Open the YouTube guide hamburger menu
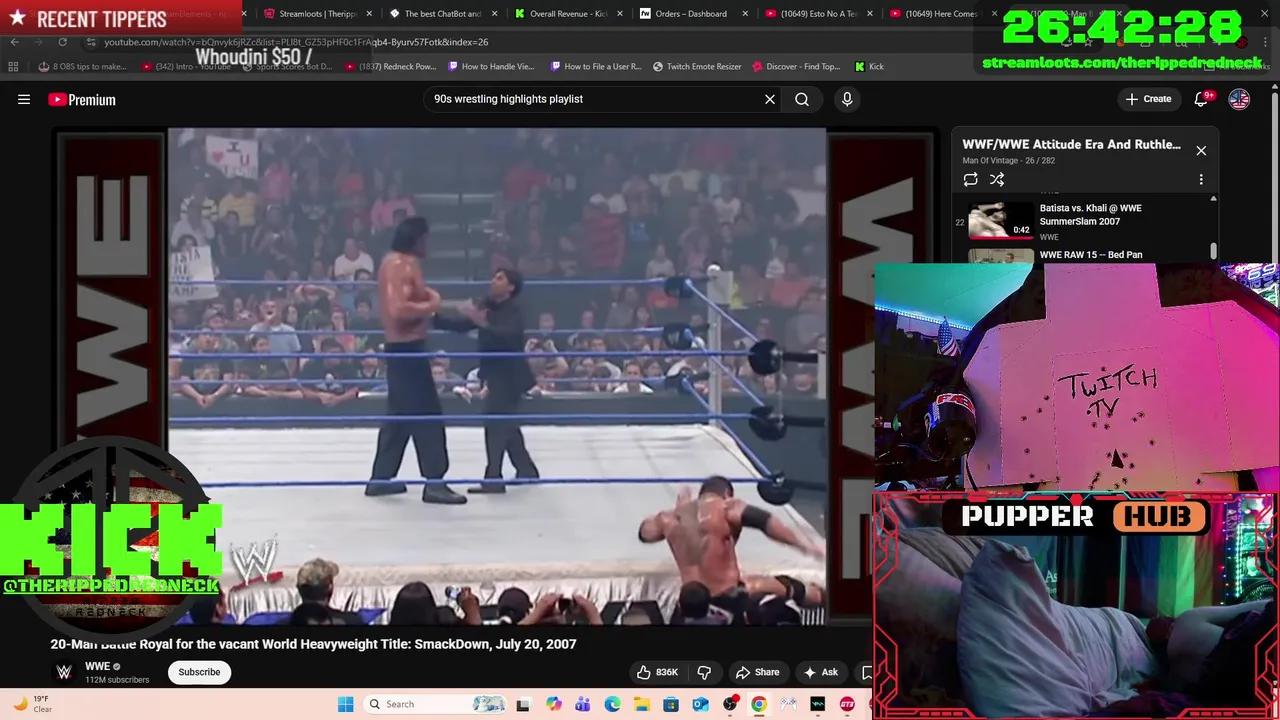Viewport: 1280px width, 720px height. click(24, 99)
